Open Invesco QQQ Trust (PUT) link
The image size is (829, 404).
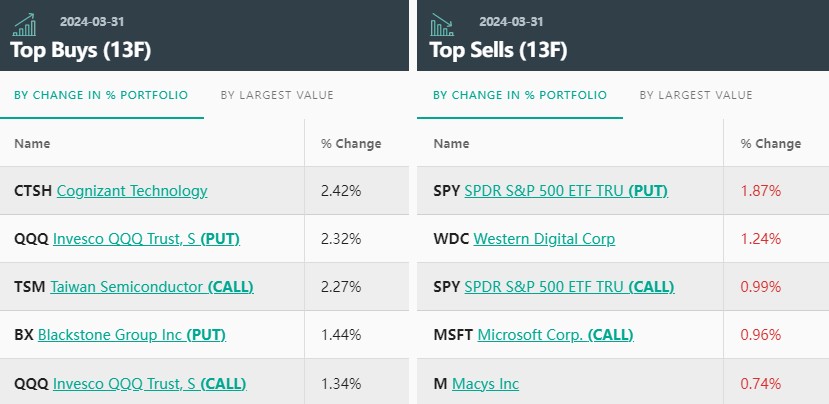click(x=146, y=239)
